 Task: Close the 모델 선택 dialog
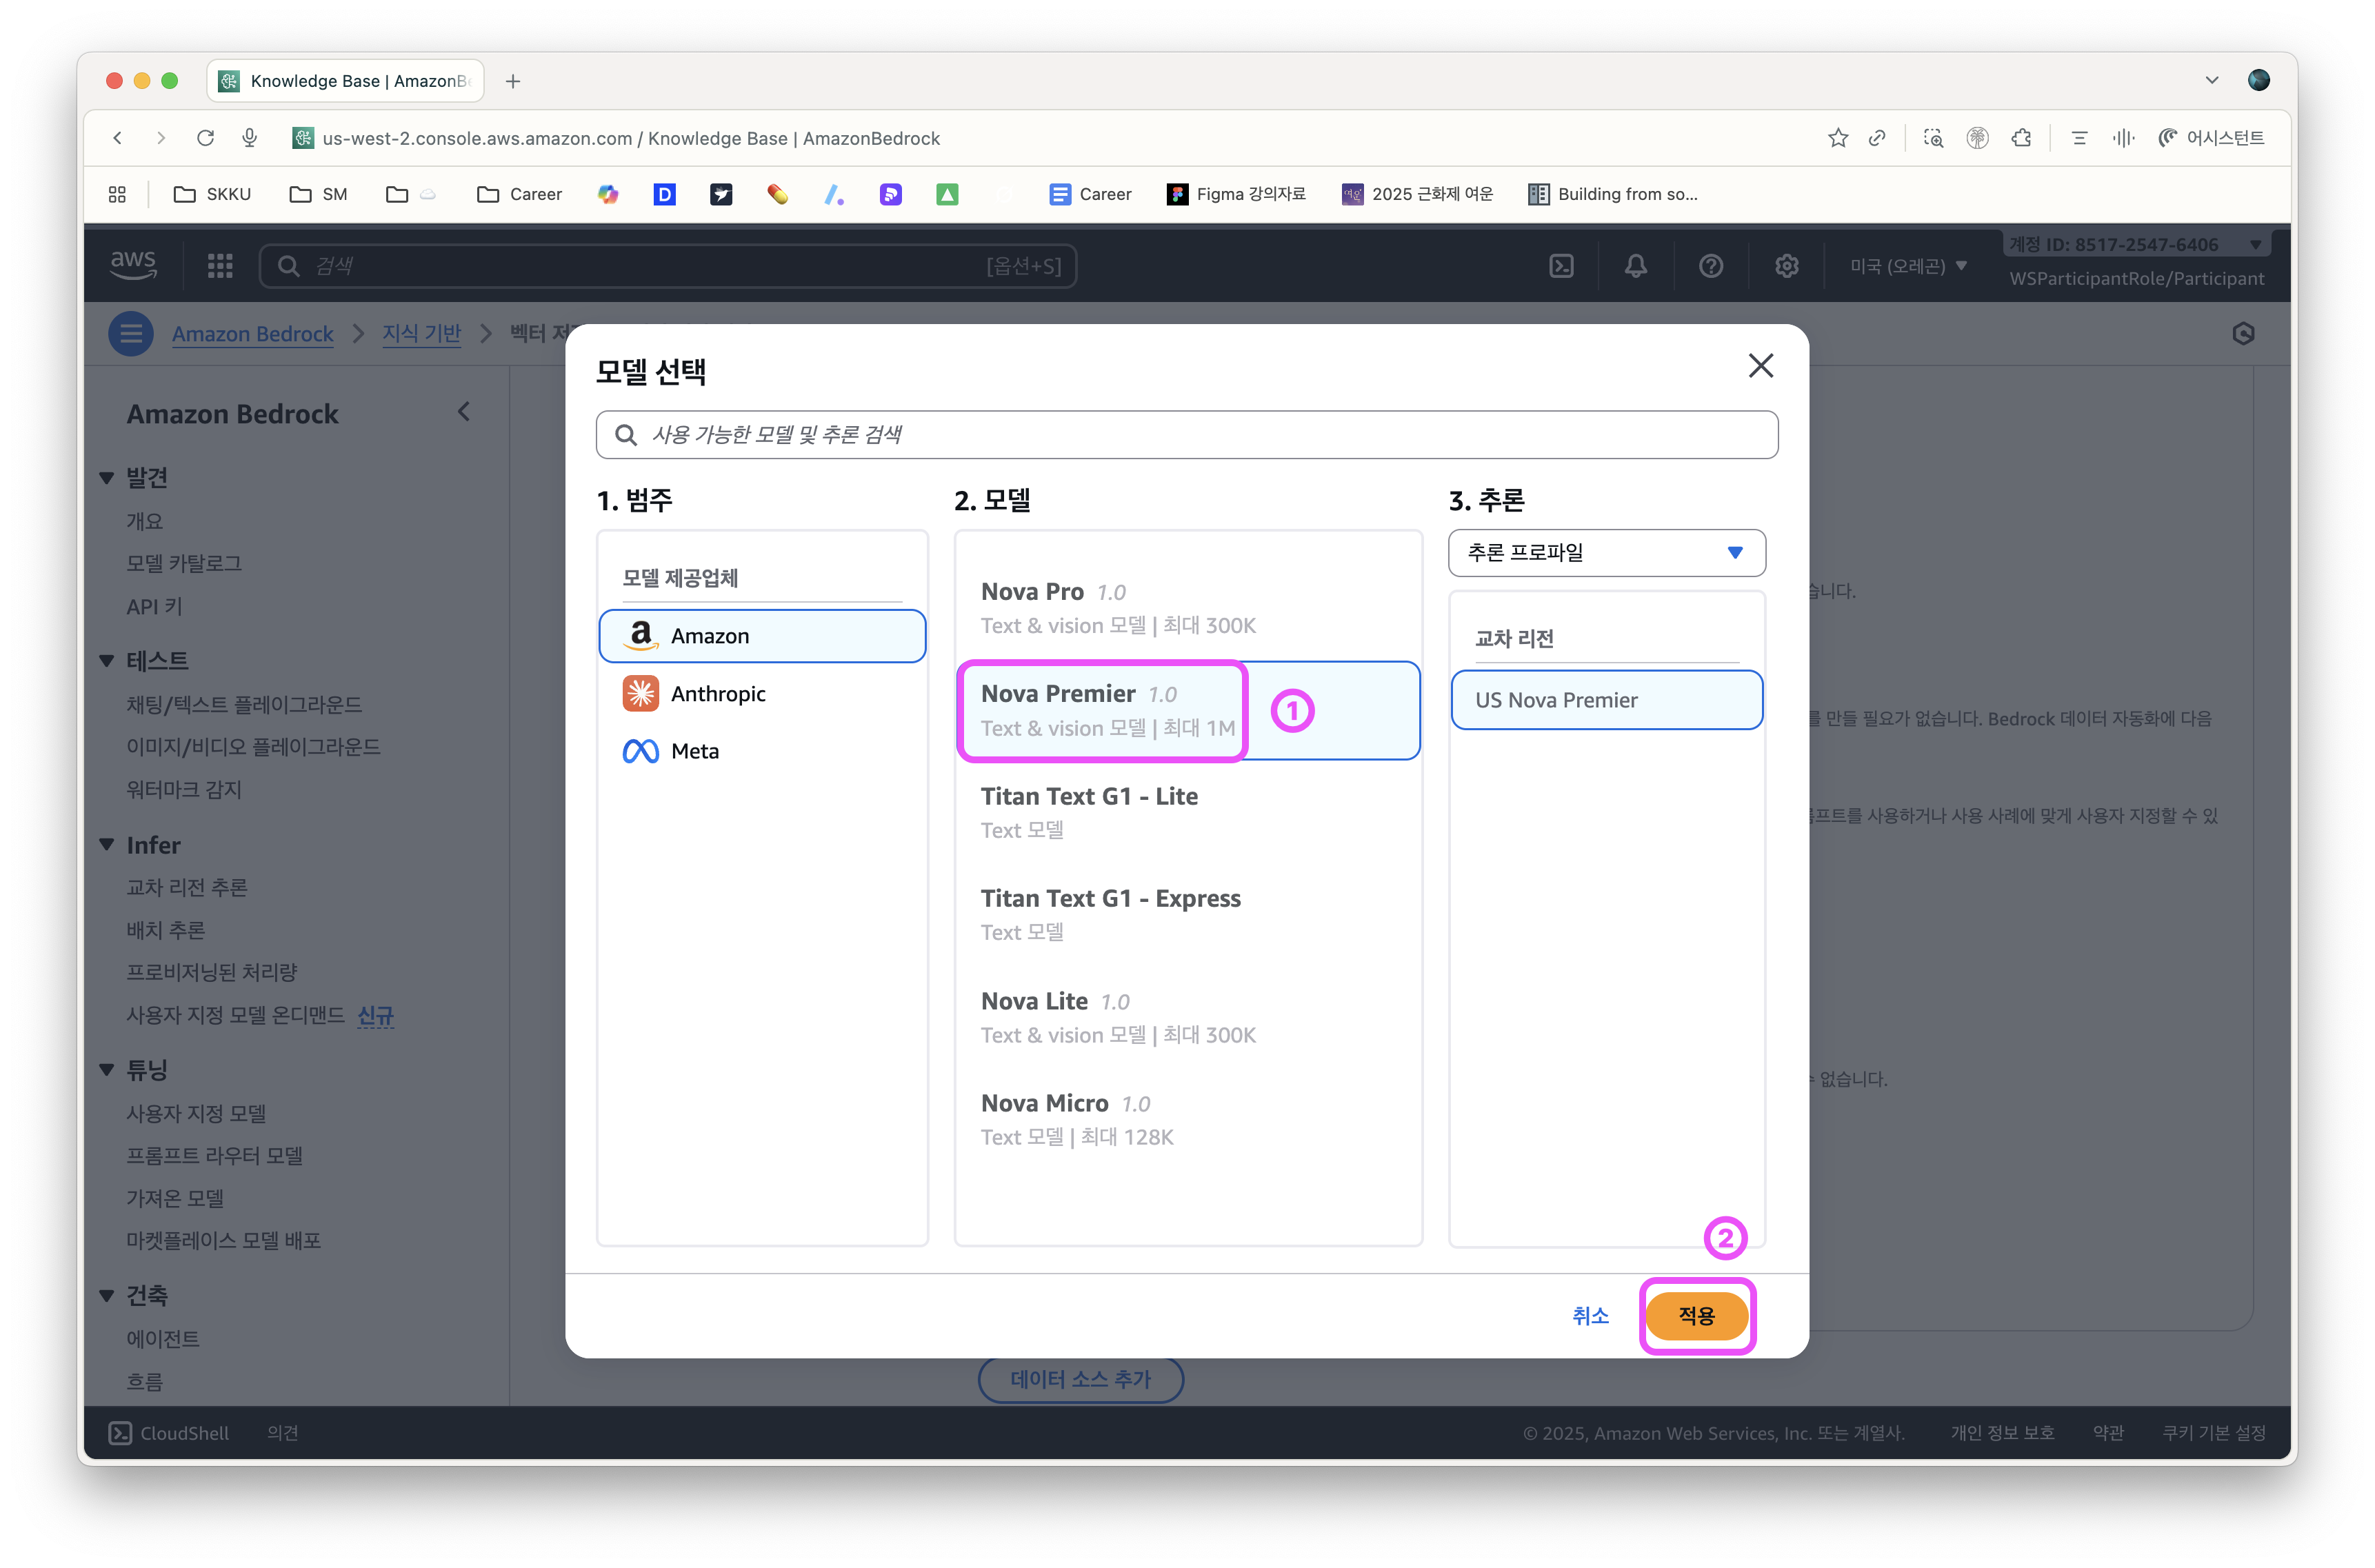(1760, 366)
